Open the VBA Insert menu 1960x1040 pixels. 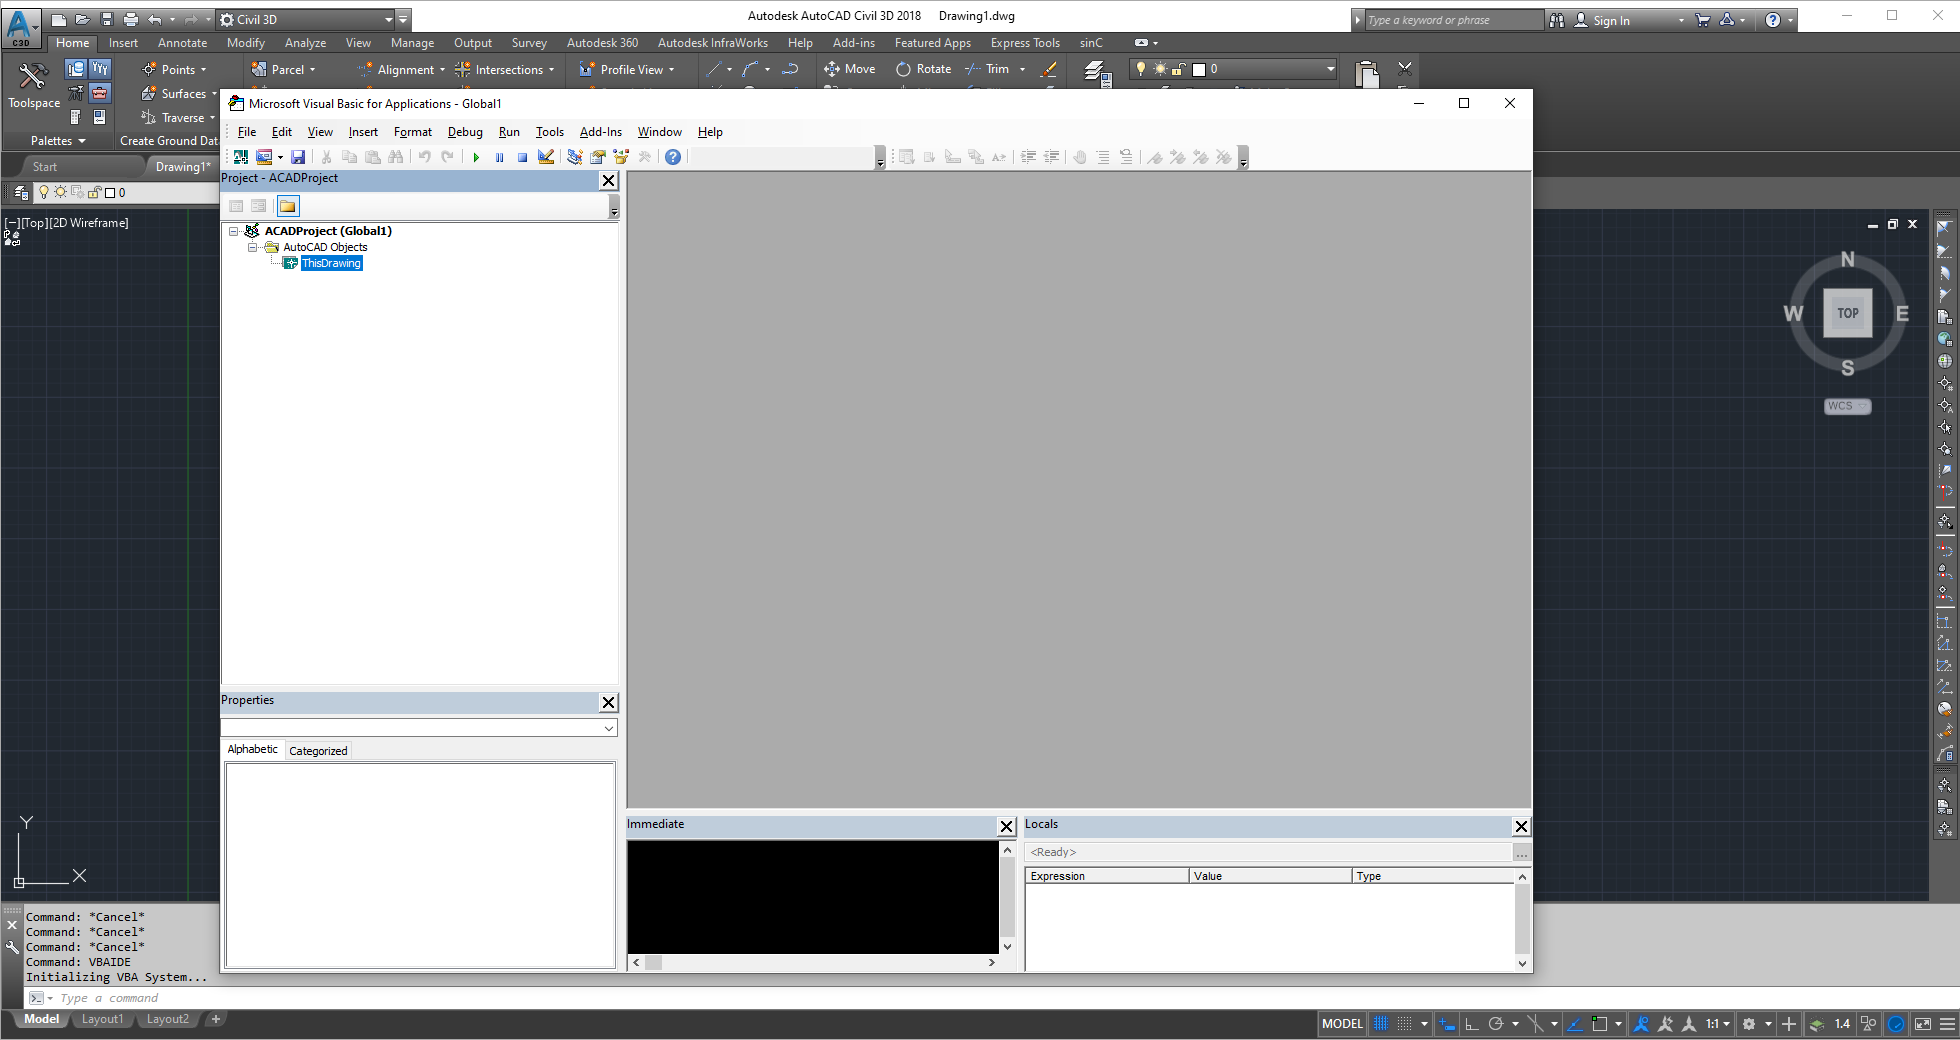(x=363, y=132)
